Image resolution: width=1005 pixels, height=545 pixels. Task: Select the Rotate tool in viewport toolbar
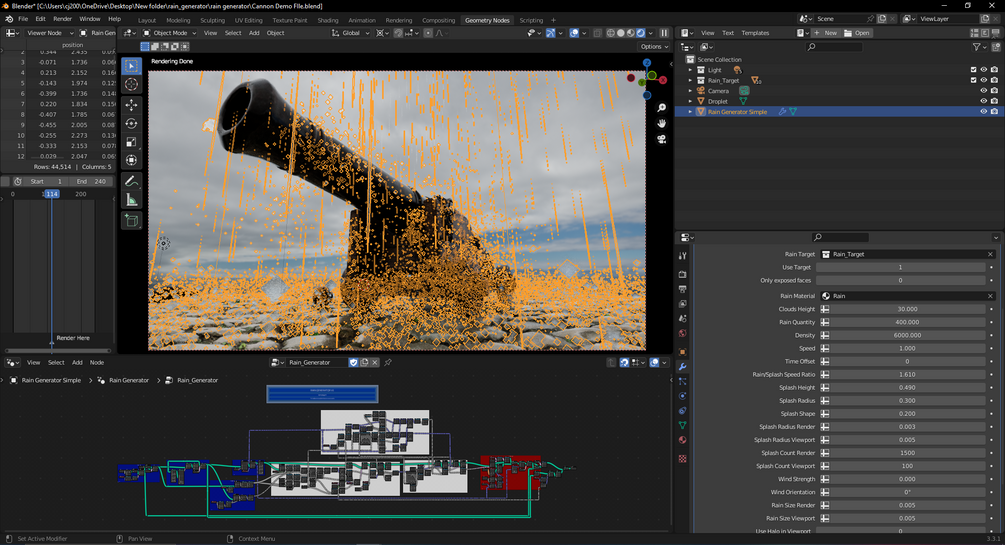pos(131,123)
